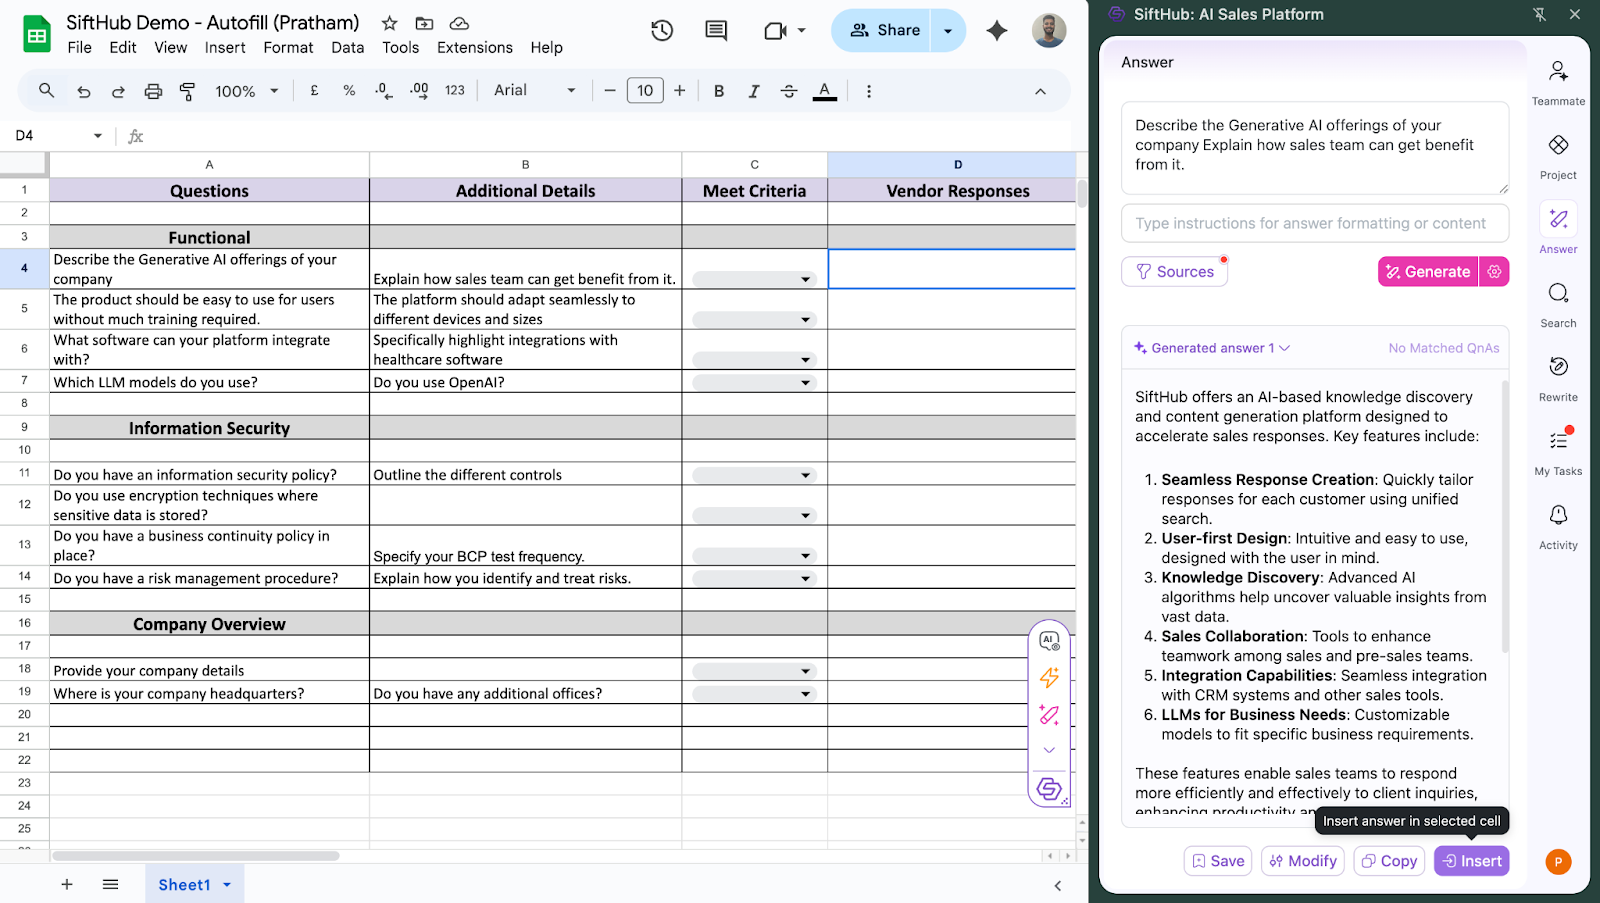Open the Activity notifications bell
This screenshot has height=903, width=1600.
tap(1558, 515)
